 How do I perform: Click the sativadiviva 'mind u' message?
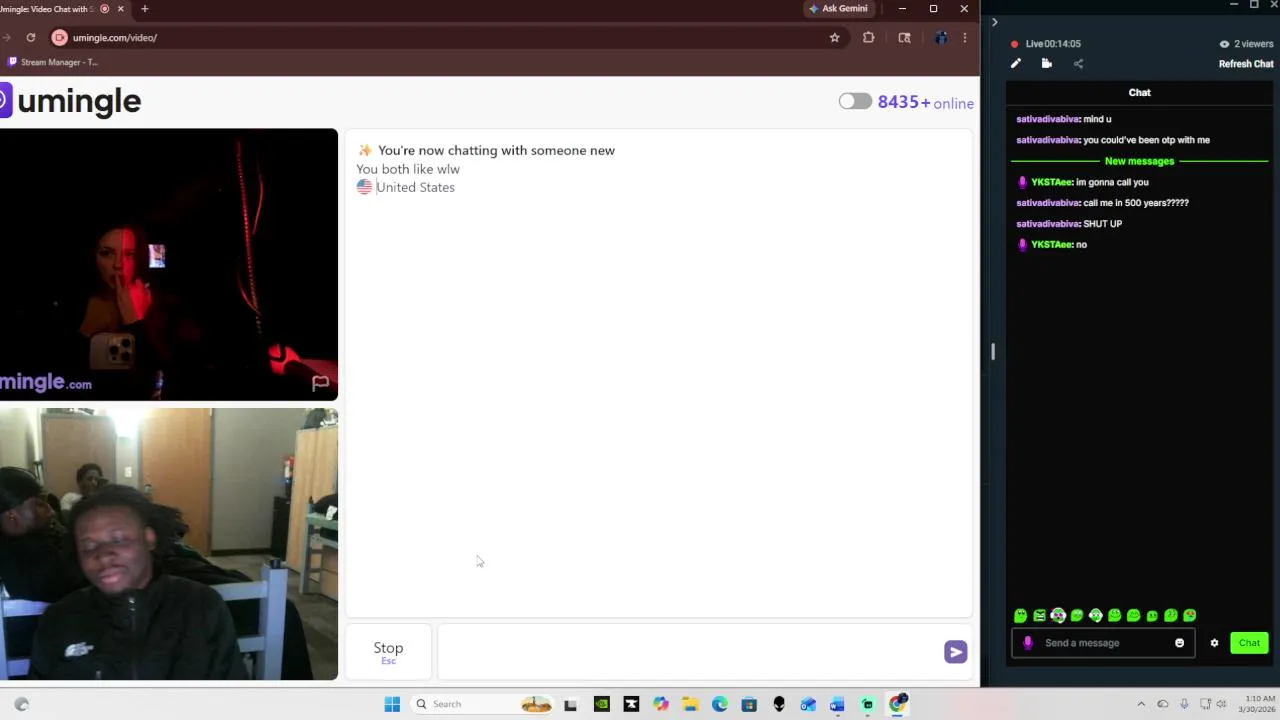(1064, 119)
